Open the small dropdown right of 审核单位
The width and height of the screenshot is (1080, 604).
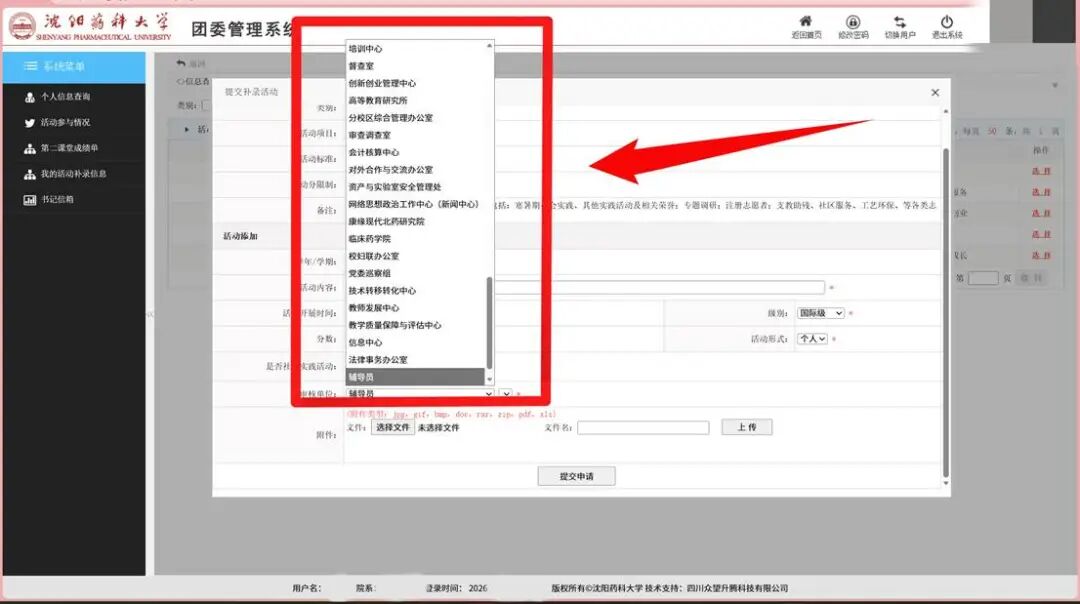click(506, 394)
